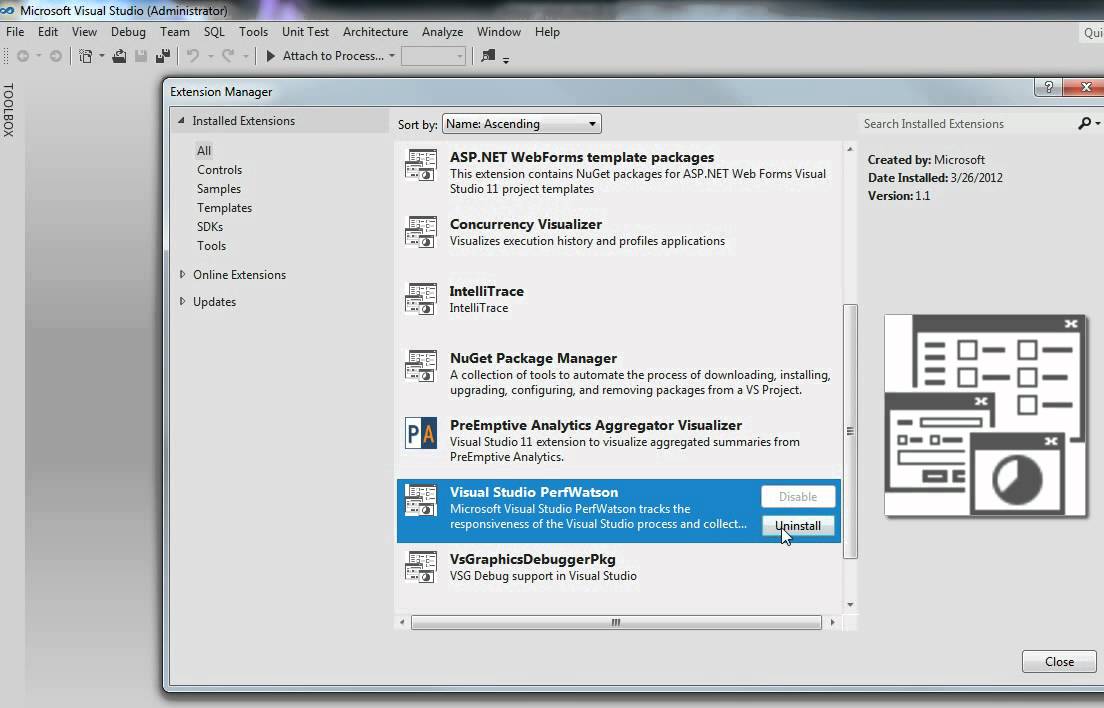This screenshot has width=1104, height=708.
Task: Open the toolbar overflow options arrow
Action: coord(506,60)
